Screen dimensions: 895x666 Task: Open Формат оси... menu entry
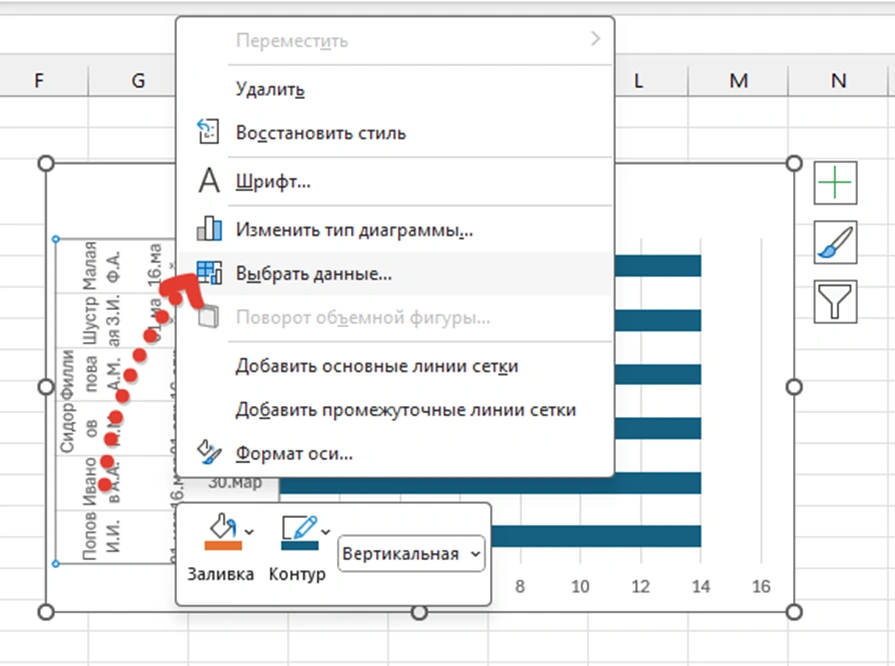coord(395,454)
